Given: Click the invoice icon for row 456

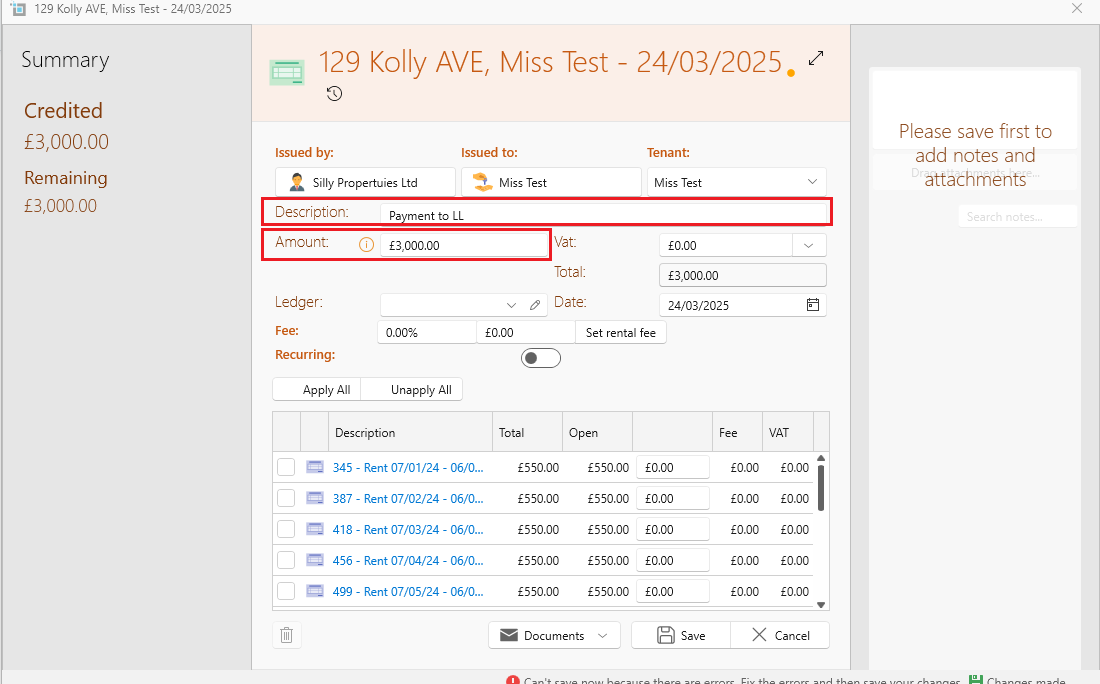Looking at the screenshot, I should coord(315,560).
